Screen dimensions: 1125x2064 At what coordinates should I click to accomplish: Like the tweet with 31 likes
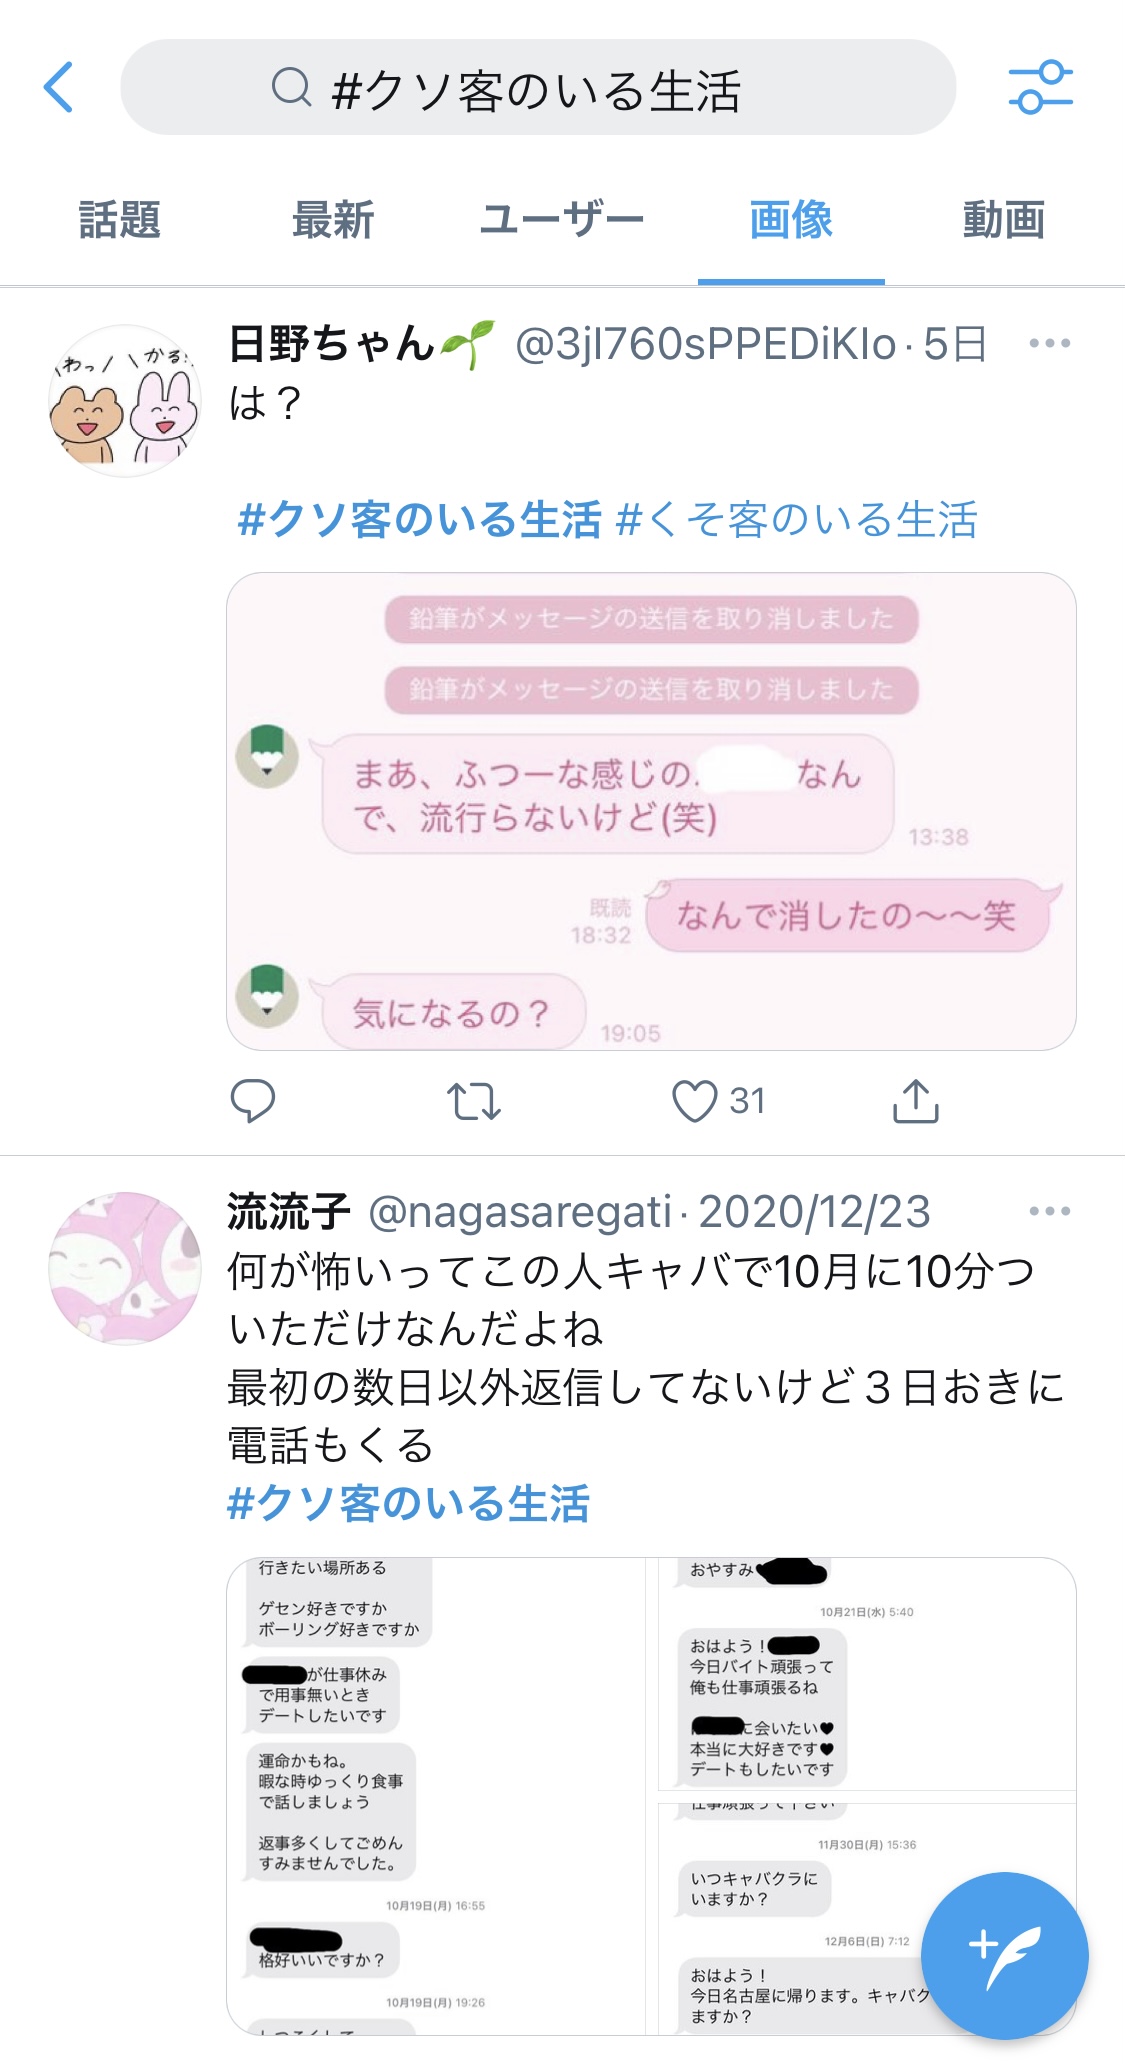[694, 1101]
